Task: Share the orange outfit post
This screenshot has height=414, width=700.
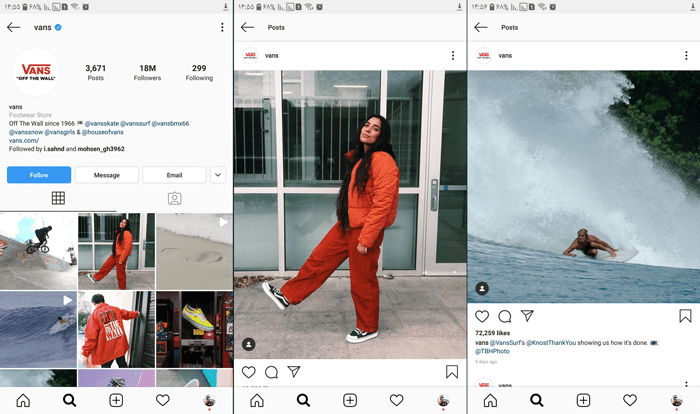Action: point(294,372)
